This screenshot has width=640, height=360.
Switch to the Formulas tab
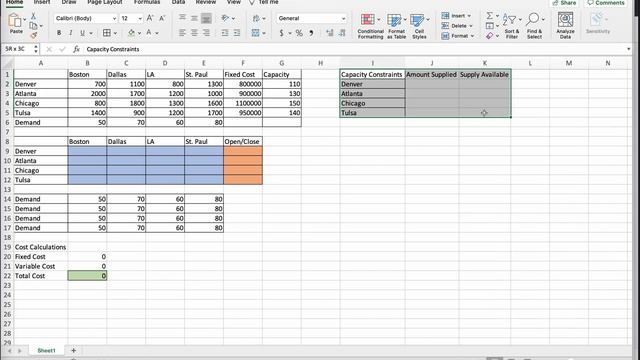tap(147, 2)
